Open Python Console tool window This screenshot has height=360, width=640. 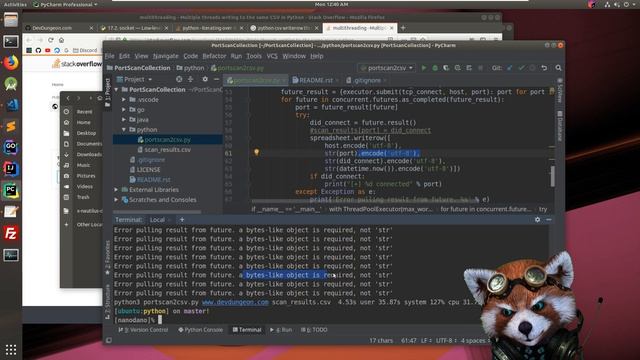[200, 330]
